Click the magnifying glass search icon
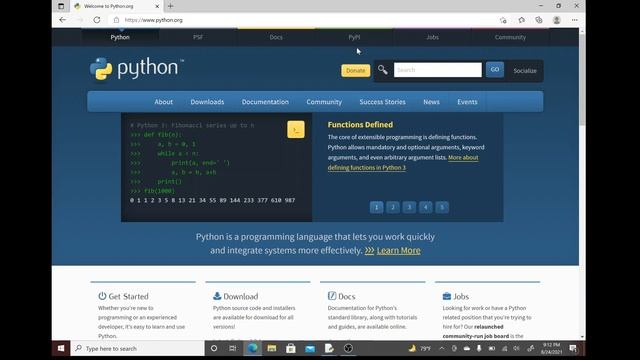This screenshot has height=360, width=640. click(382, 70)
